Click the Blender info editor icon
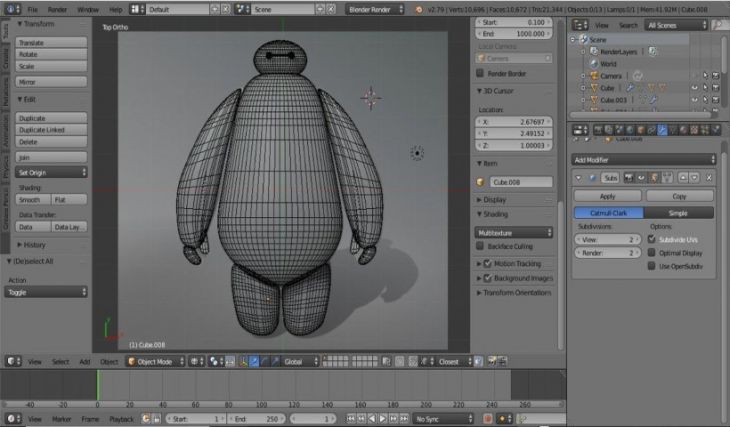This screenshot has height=427, width=730. point(12,9)
